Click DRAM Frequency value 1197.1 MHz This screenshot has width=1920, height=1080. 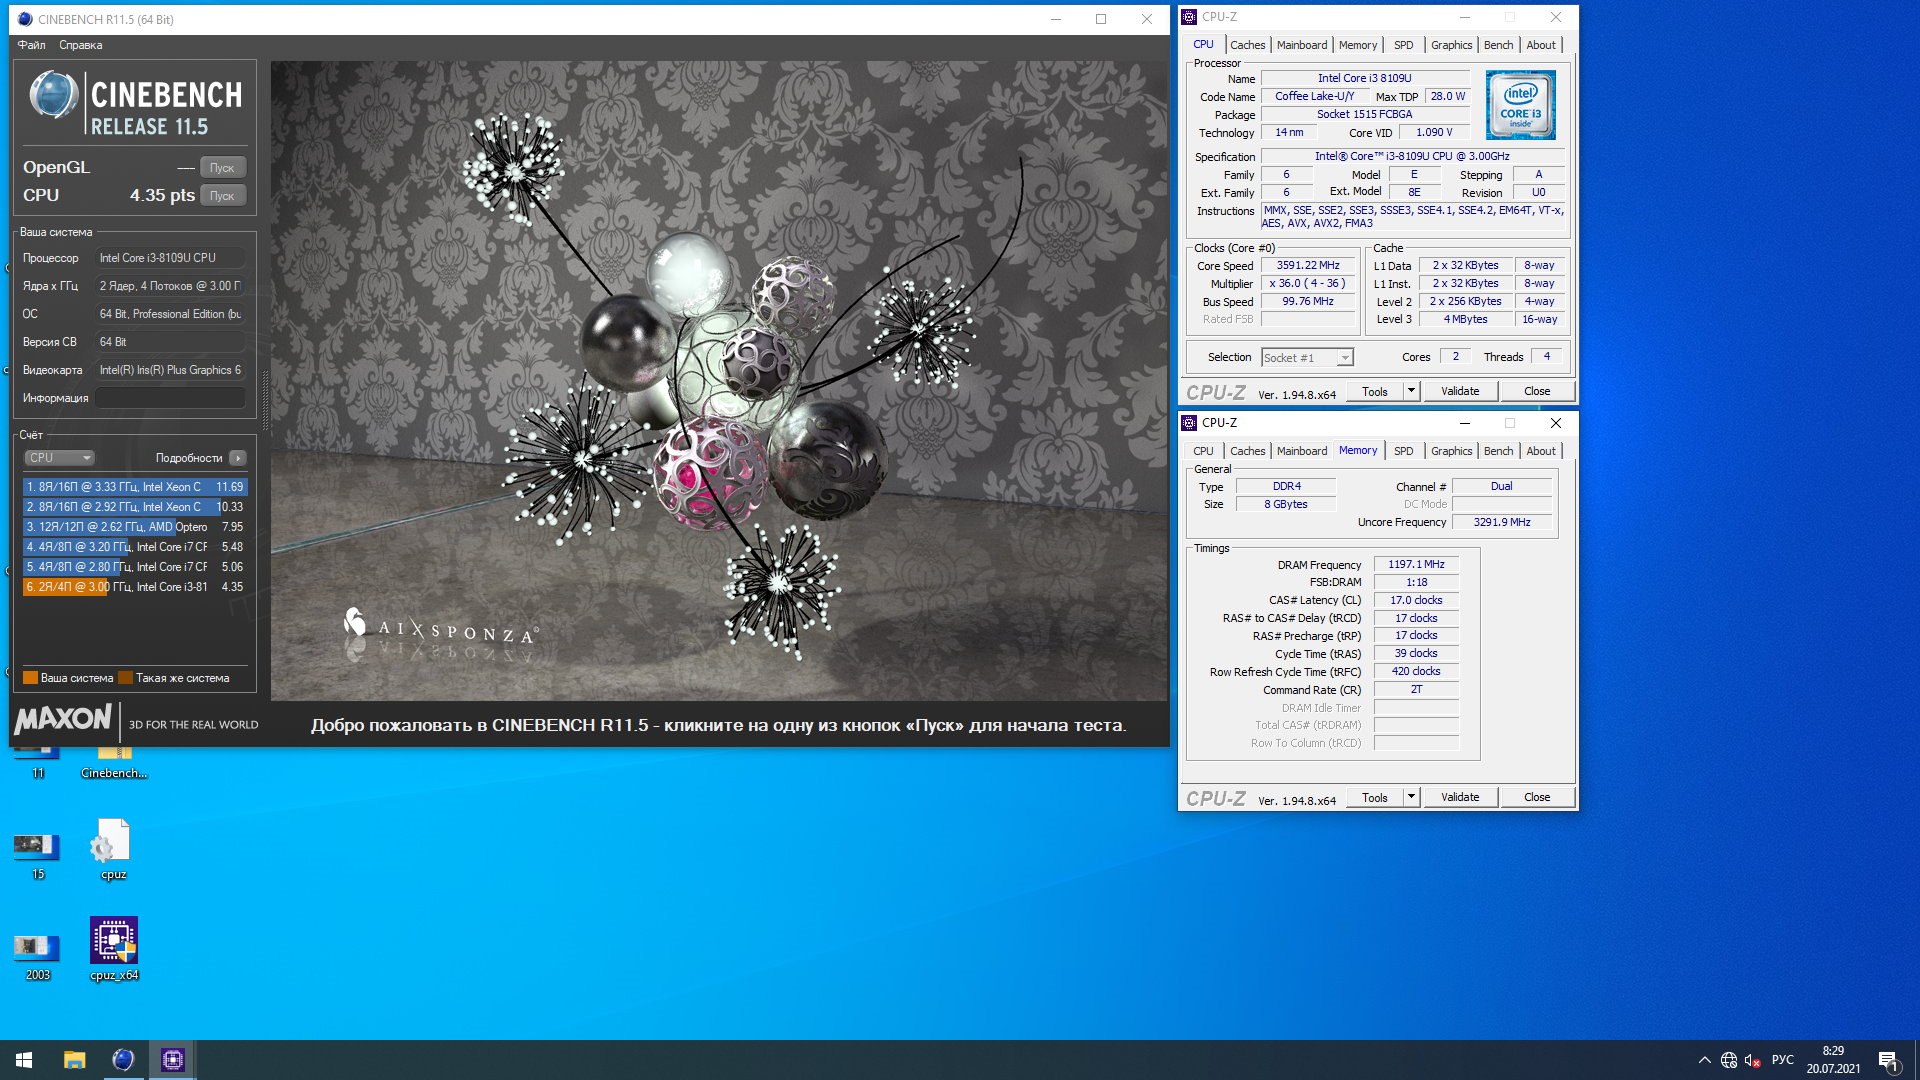pyautogui.click(x=1416, y=565)
